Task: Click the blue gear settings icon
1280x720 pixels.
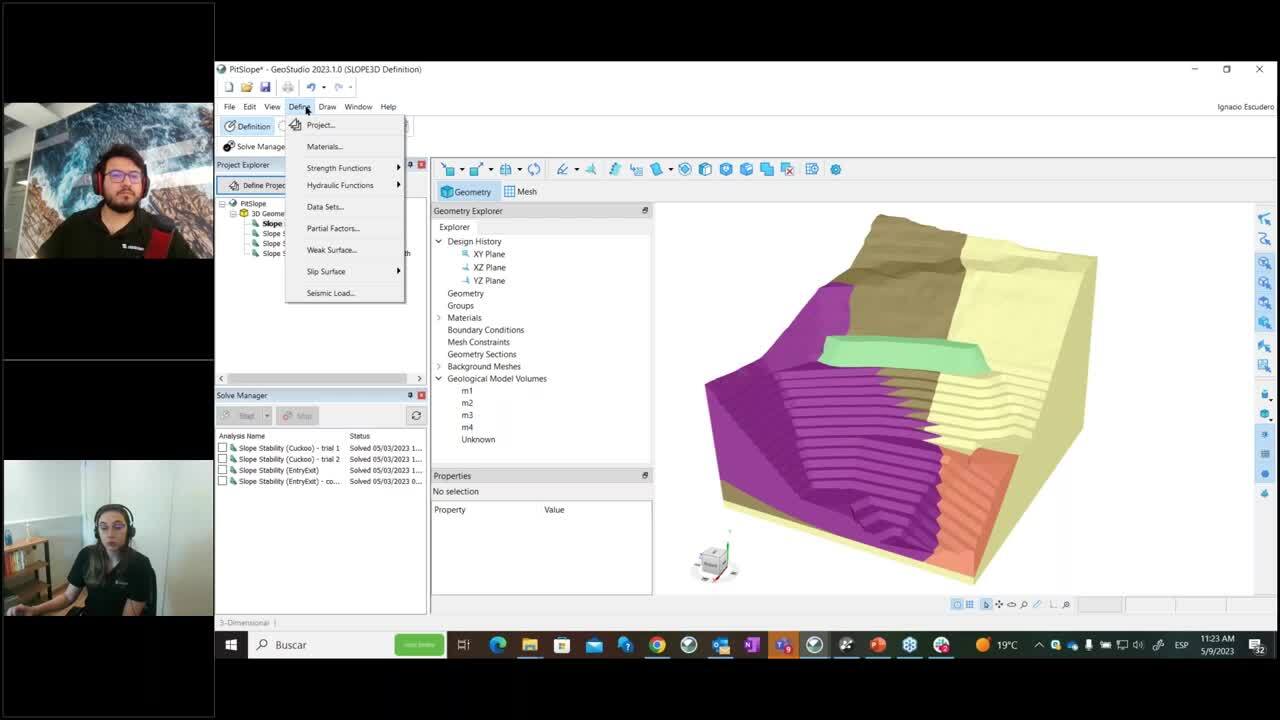Action: [836, 169]
